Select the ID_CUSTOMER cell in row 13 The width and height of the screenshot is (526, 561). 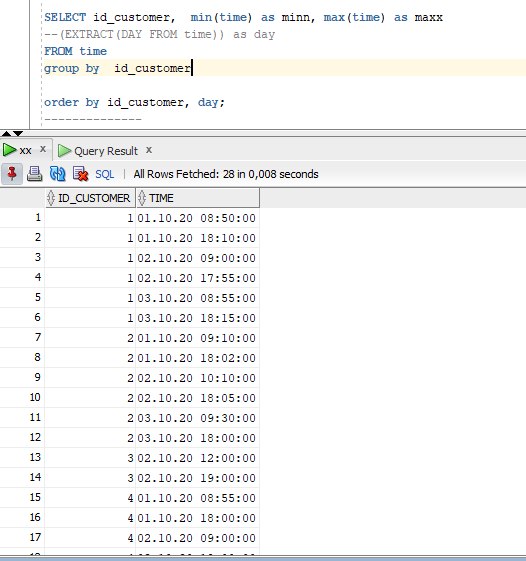(x=90, y=458)
